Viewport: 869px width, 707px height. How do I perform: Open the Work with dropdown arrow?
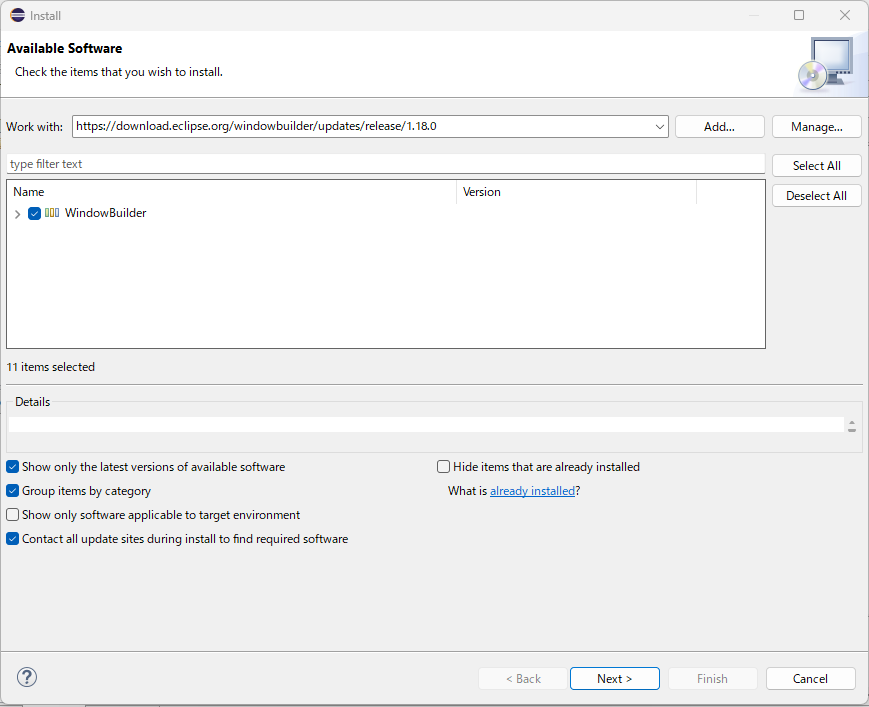pyautogui.click(x=660, y=127)
